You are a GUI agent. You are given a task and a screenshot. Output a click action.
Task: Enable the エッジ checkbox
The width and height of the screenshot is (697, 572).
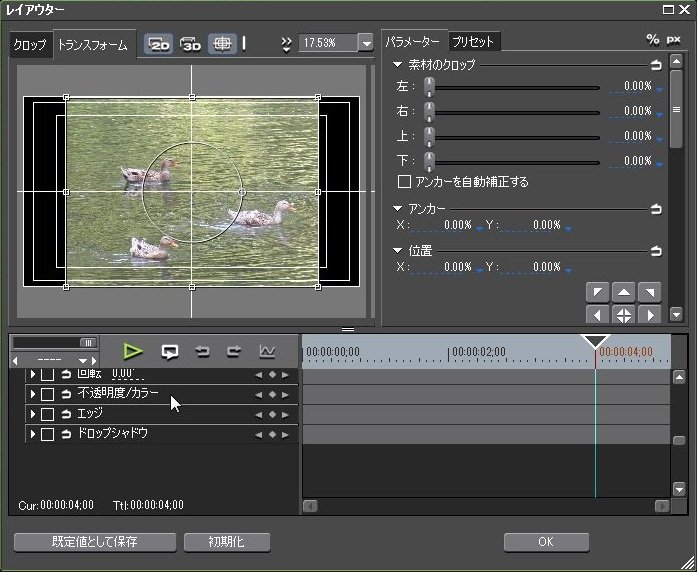point(48,414)
